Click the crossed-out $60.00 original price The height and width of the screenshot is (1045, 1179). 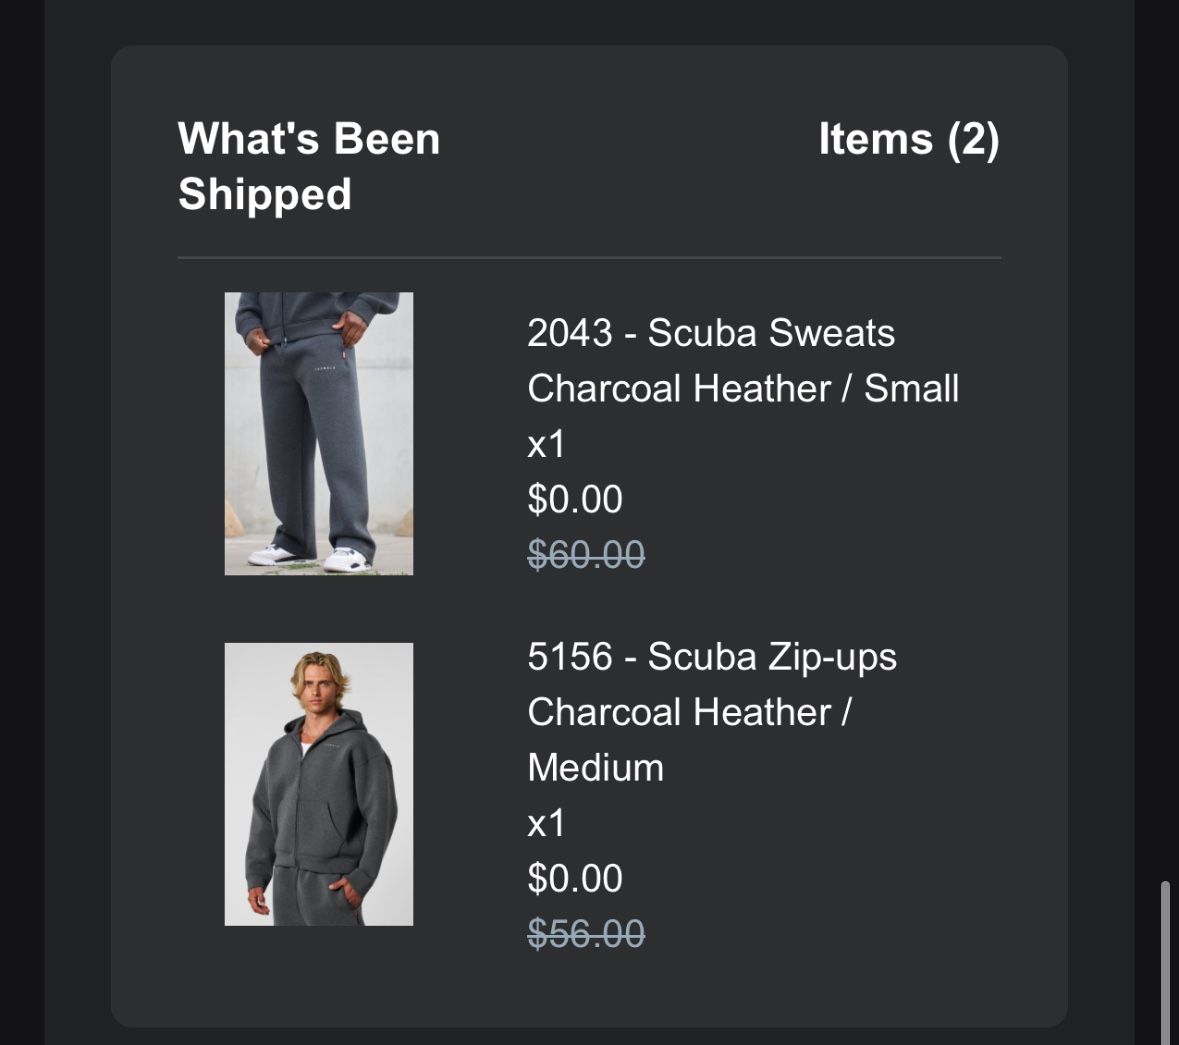(586, 554)
